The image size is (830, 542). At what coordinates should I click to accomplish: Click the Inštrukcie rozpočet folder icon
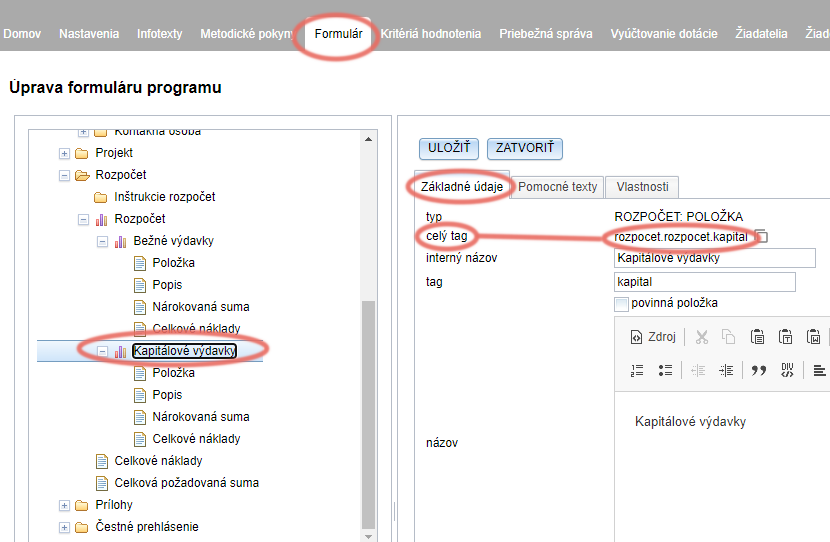click(x=101, y=197)
